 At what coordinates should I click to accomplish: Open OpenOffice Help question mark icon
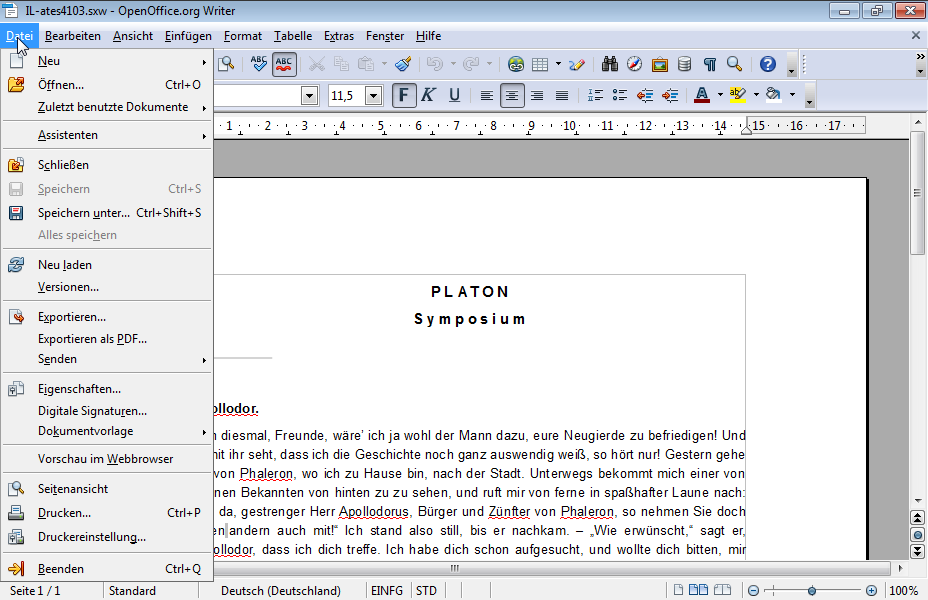[767, 64]
